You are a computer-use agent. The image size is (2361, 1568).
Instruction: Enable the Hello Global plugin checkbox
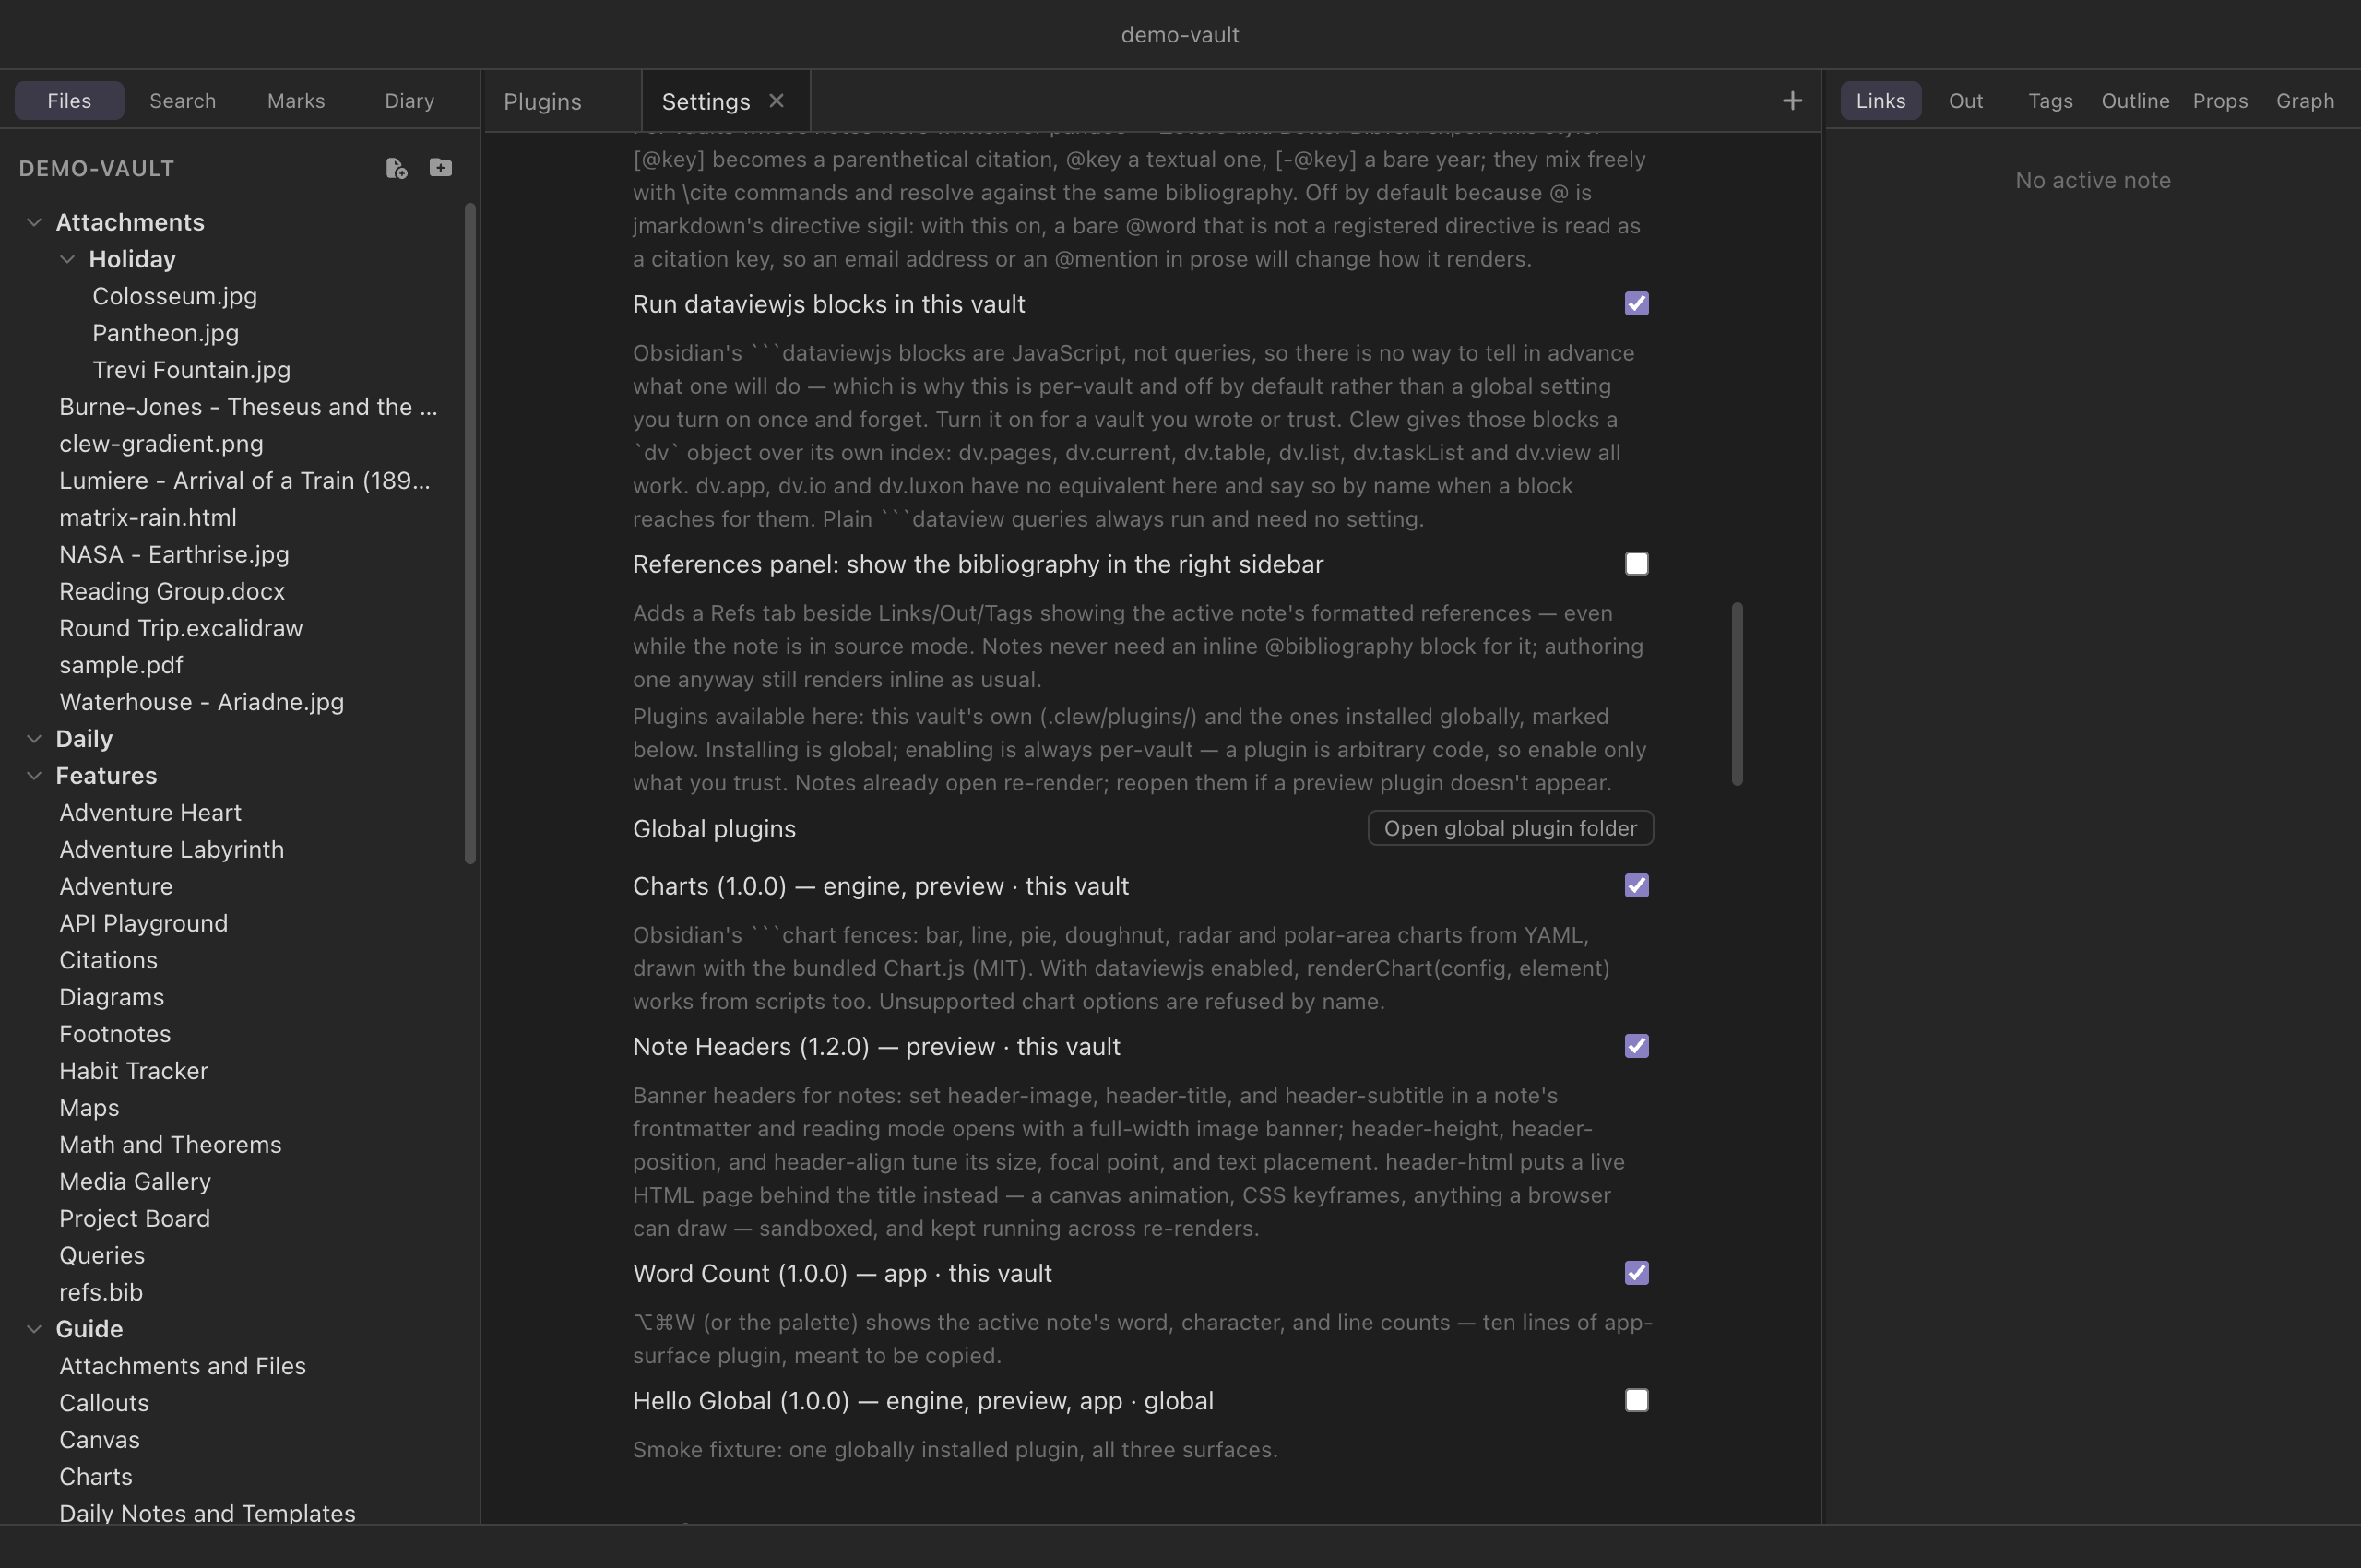1636,1400
